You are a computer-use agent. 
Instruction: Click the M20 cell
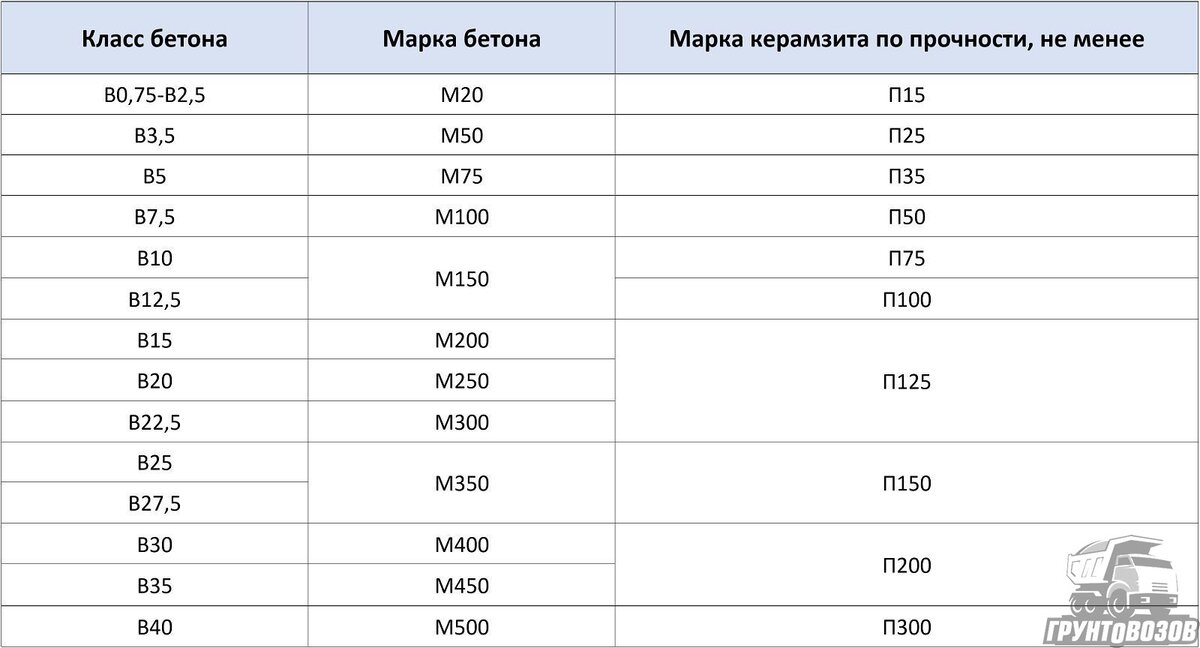[x=461, y=96]
